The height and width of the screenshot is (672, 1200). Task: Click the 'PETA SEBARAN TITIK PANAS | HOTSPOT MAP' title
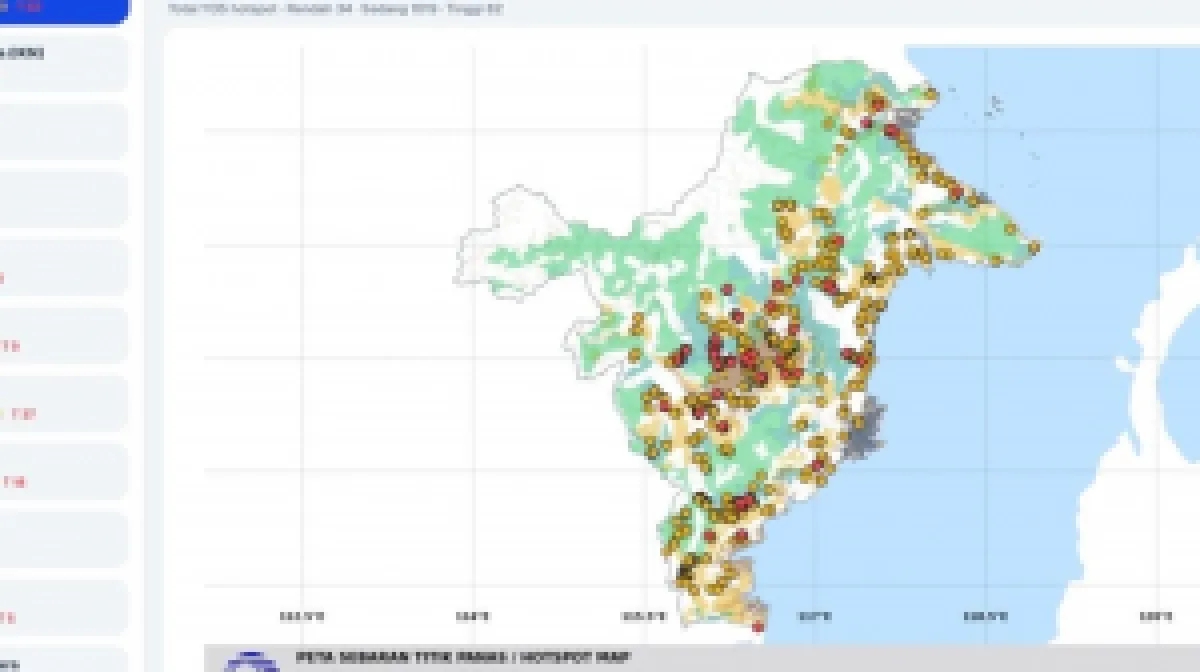pos(465,657)
